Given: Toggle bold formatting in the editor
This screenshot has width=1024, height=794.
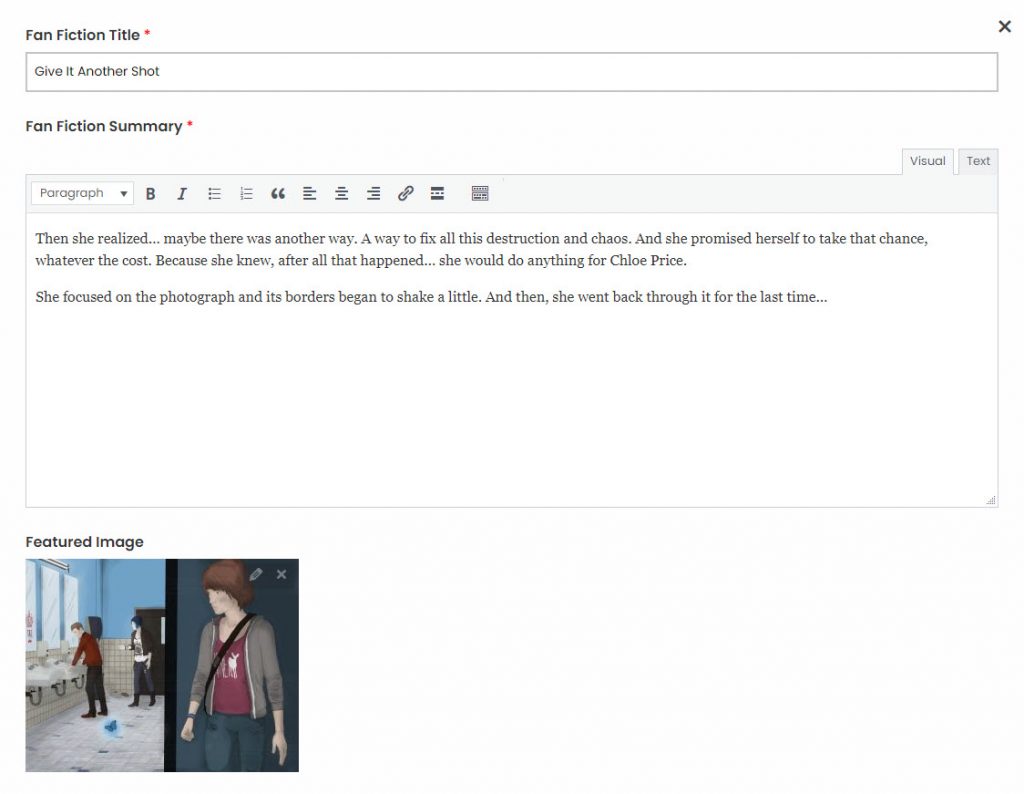Looking at the screenshot, I should coord(150,193).
